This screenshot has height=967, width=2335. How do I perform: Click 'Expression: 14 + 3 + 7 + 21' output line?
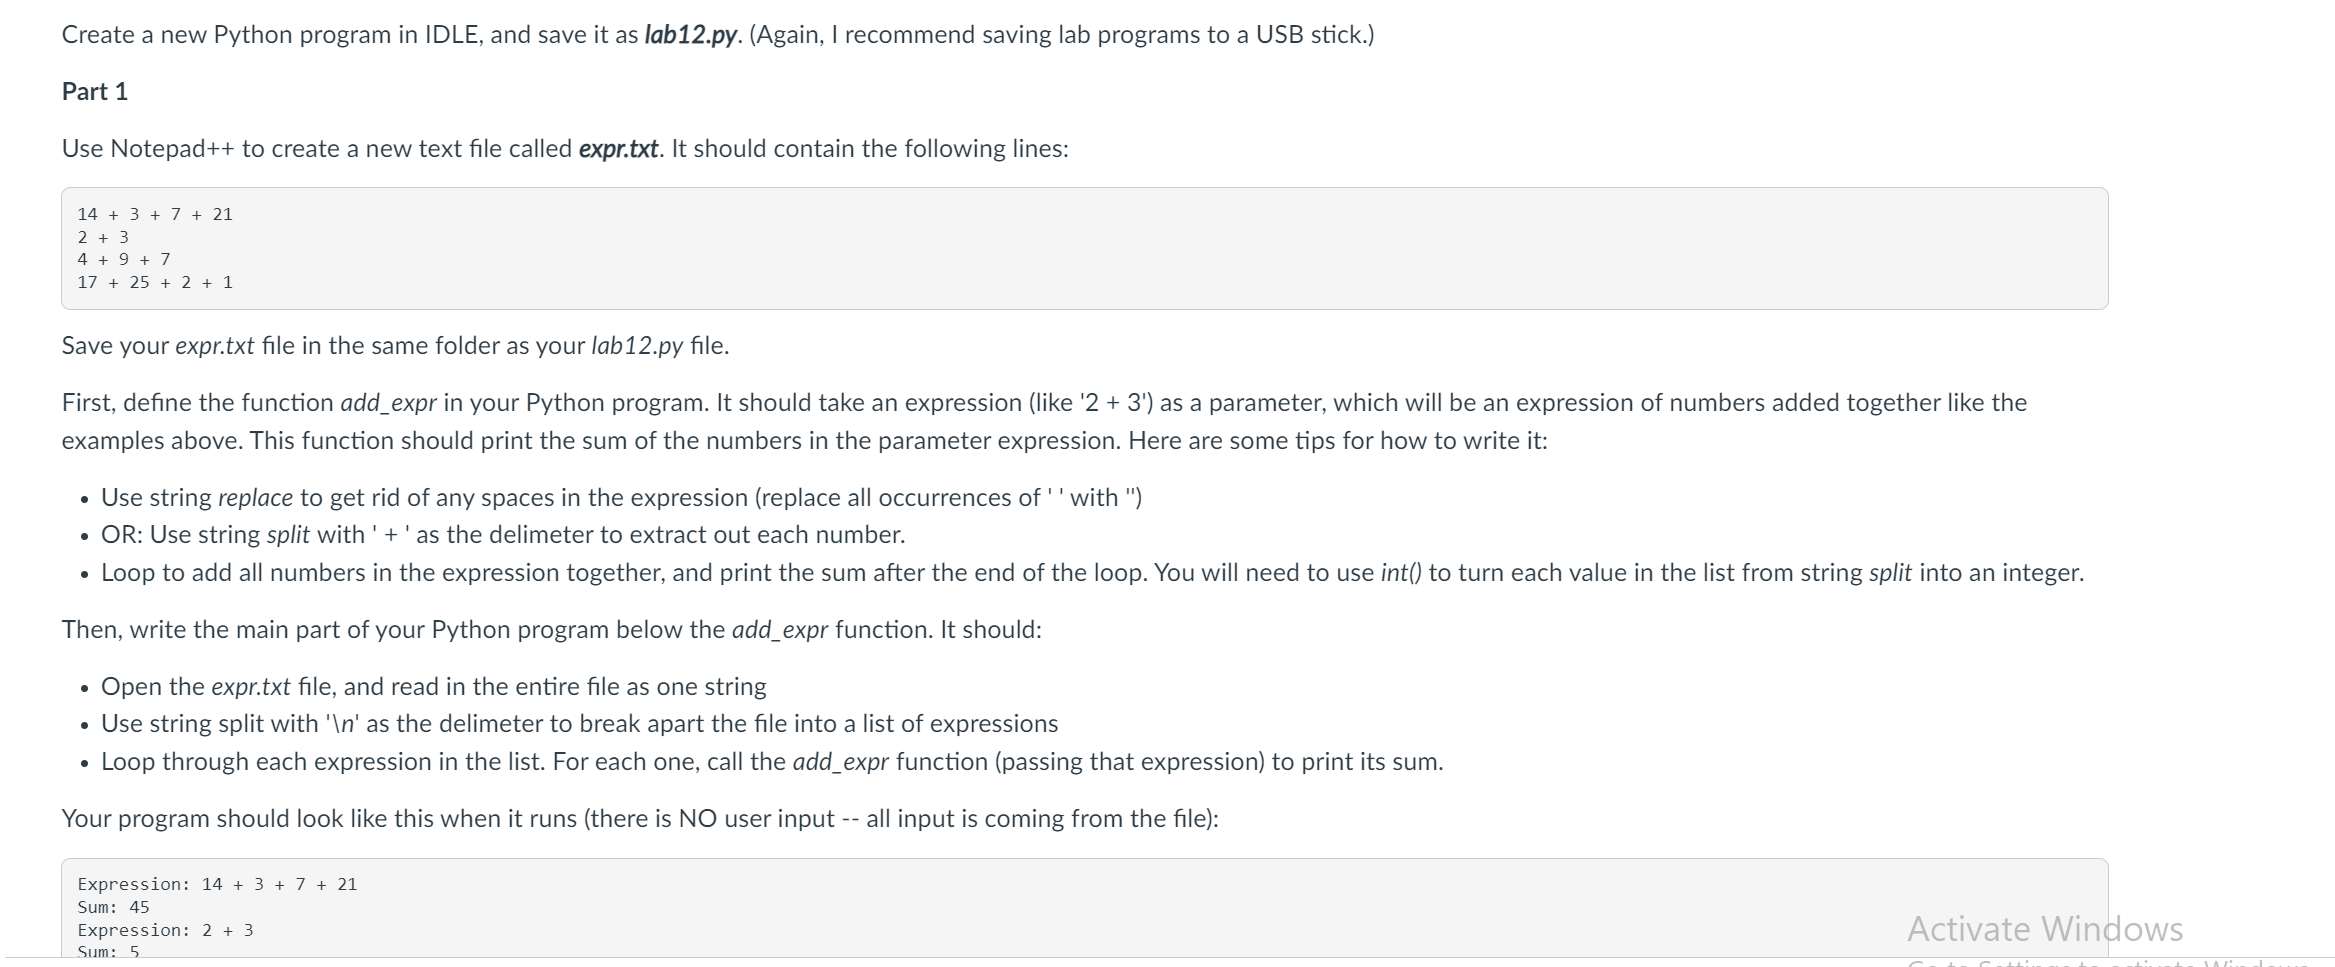[x=217, y=884]
